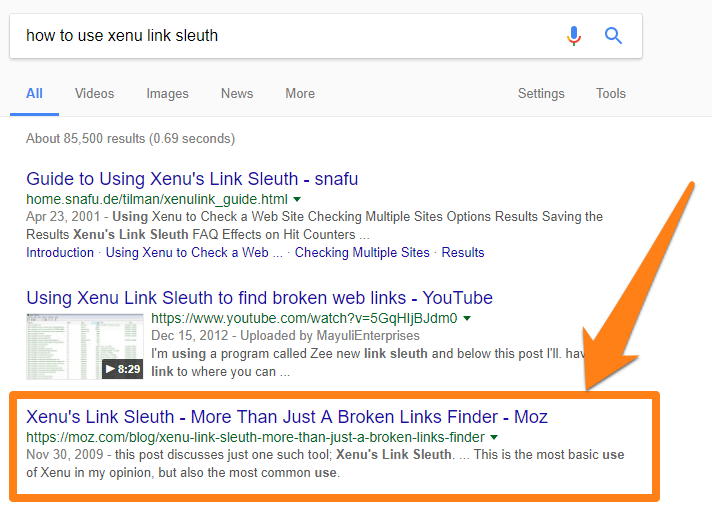The height and width of the screenshot is (507, 712).
Task: Open Guide to Using Xenu's Link Sleuth result
Action: coord(192,179)
